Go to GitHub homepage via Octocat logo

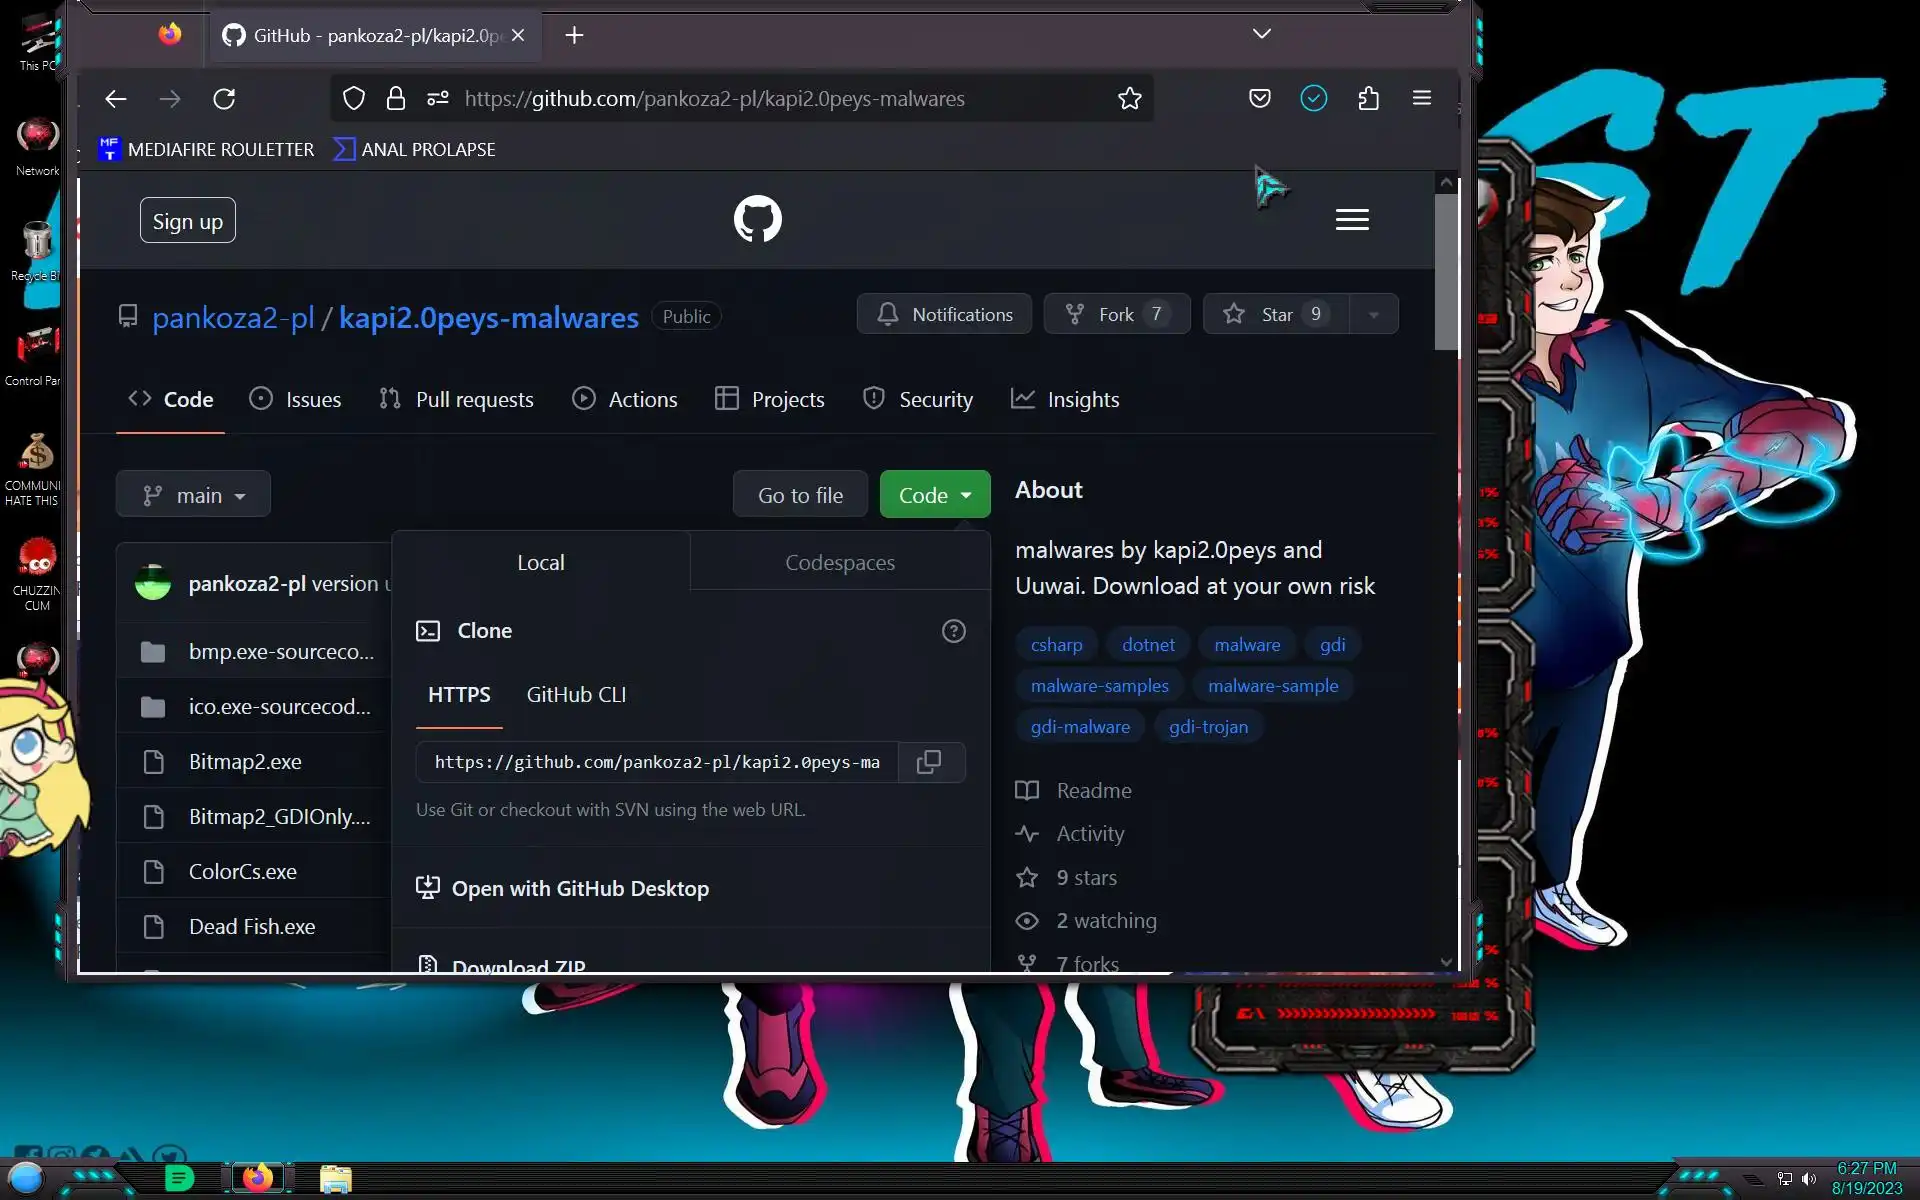(x=757, y=219)
